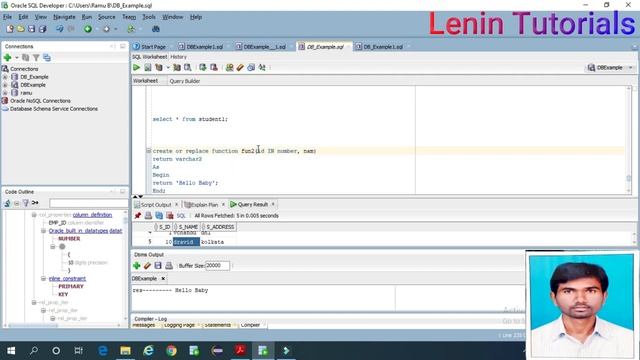Click the save icon in Dbms Output toolbar
The width and height of the screenshot is (640, 360).
158,266
